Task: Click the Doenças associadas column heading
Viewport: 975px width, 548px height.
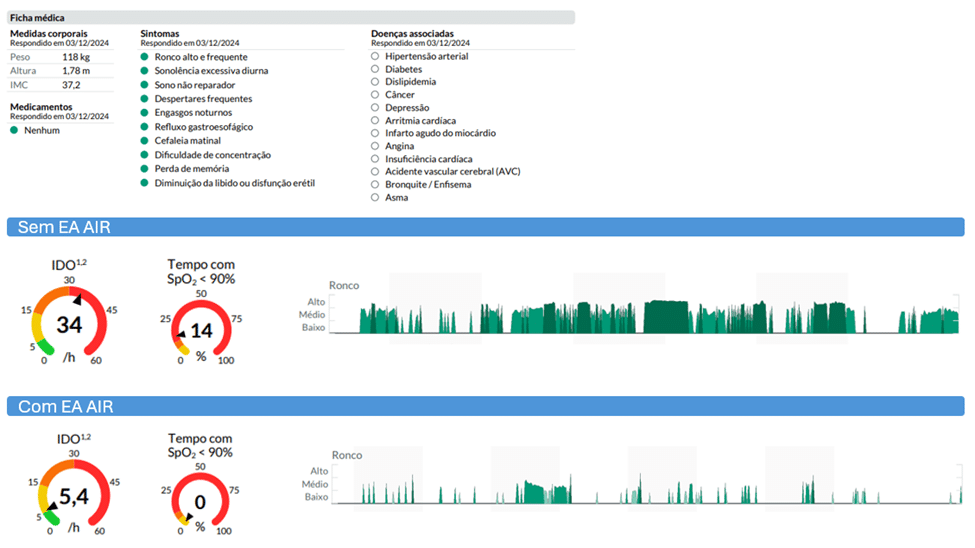Action: click(x=411, y=33)
